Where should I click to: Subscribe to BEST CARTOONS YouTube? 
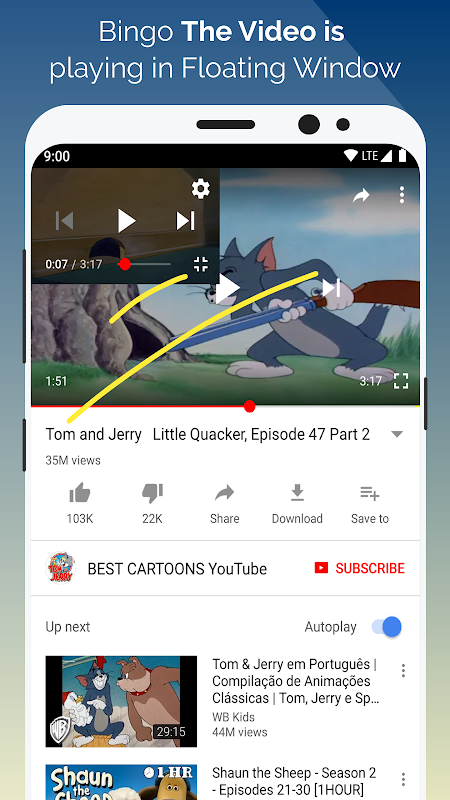tap(360, 568)
